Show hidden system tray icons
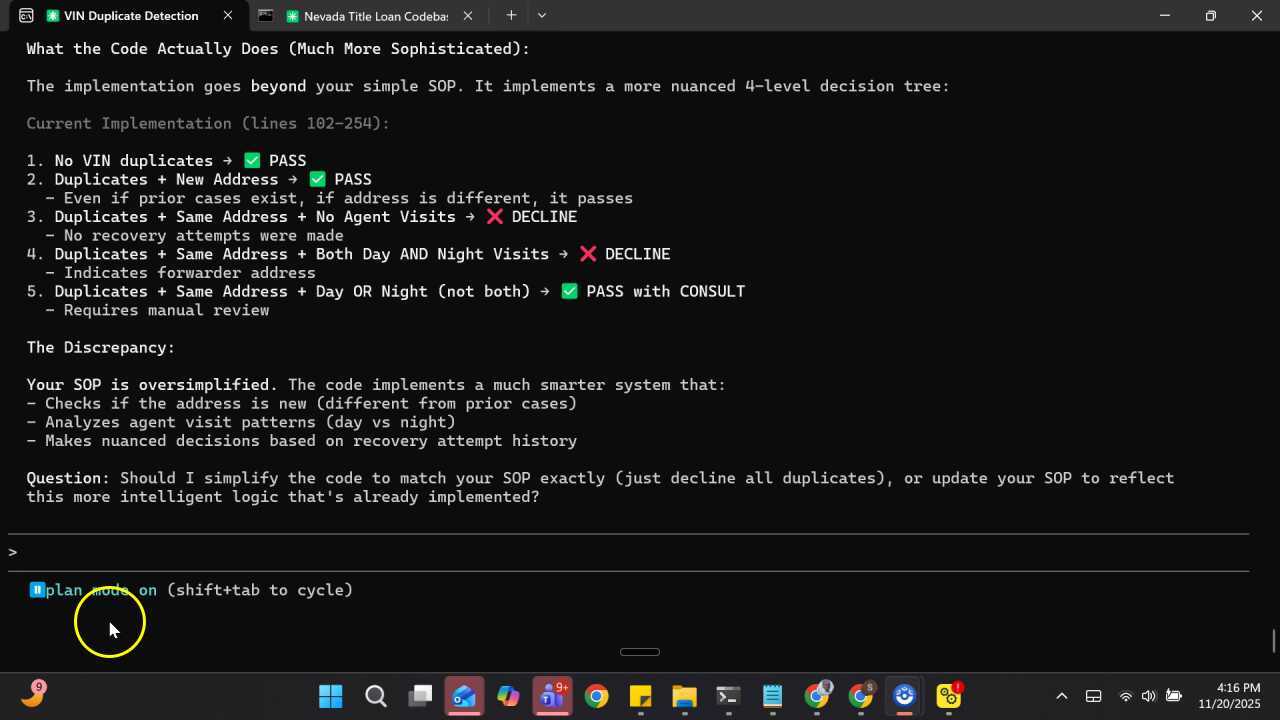Image resolution: width=1280 pixels, height=720 pixels. tap(1062, 696)
